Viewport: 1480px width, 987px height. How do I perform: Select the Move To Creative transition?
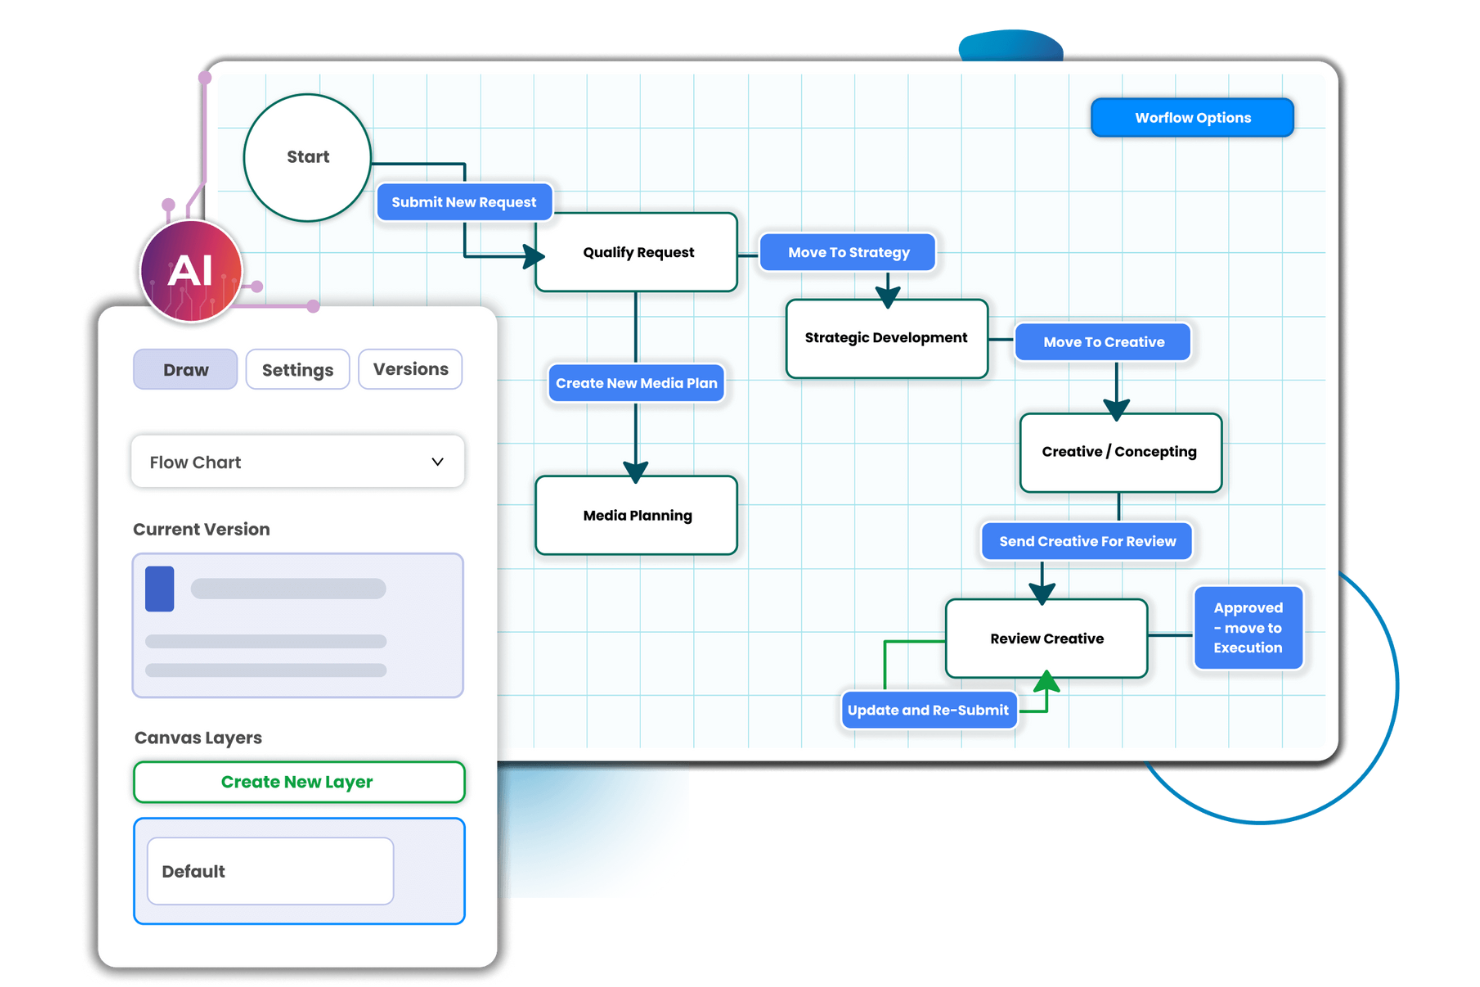point(1102,341)
